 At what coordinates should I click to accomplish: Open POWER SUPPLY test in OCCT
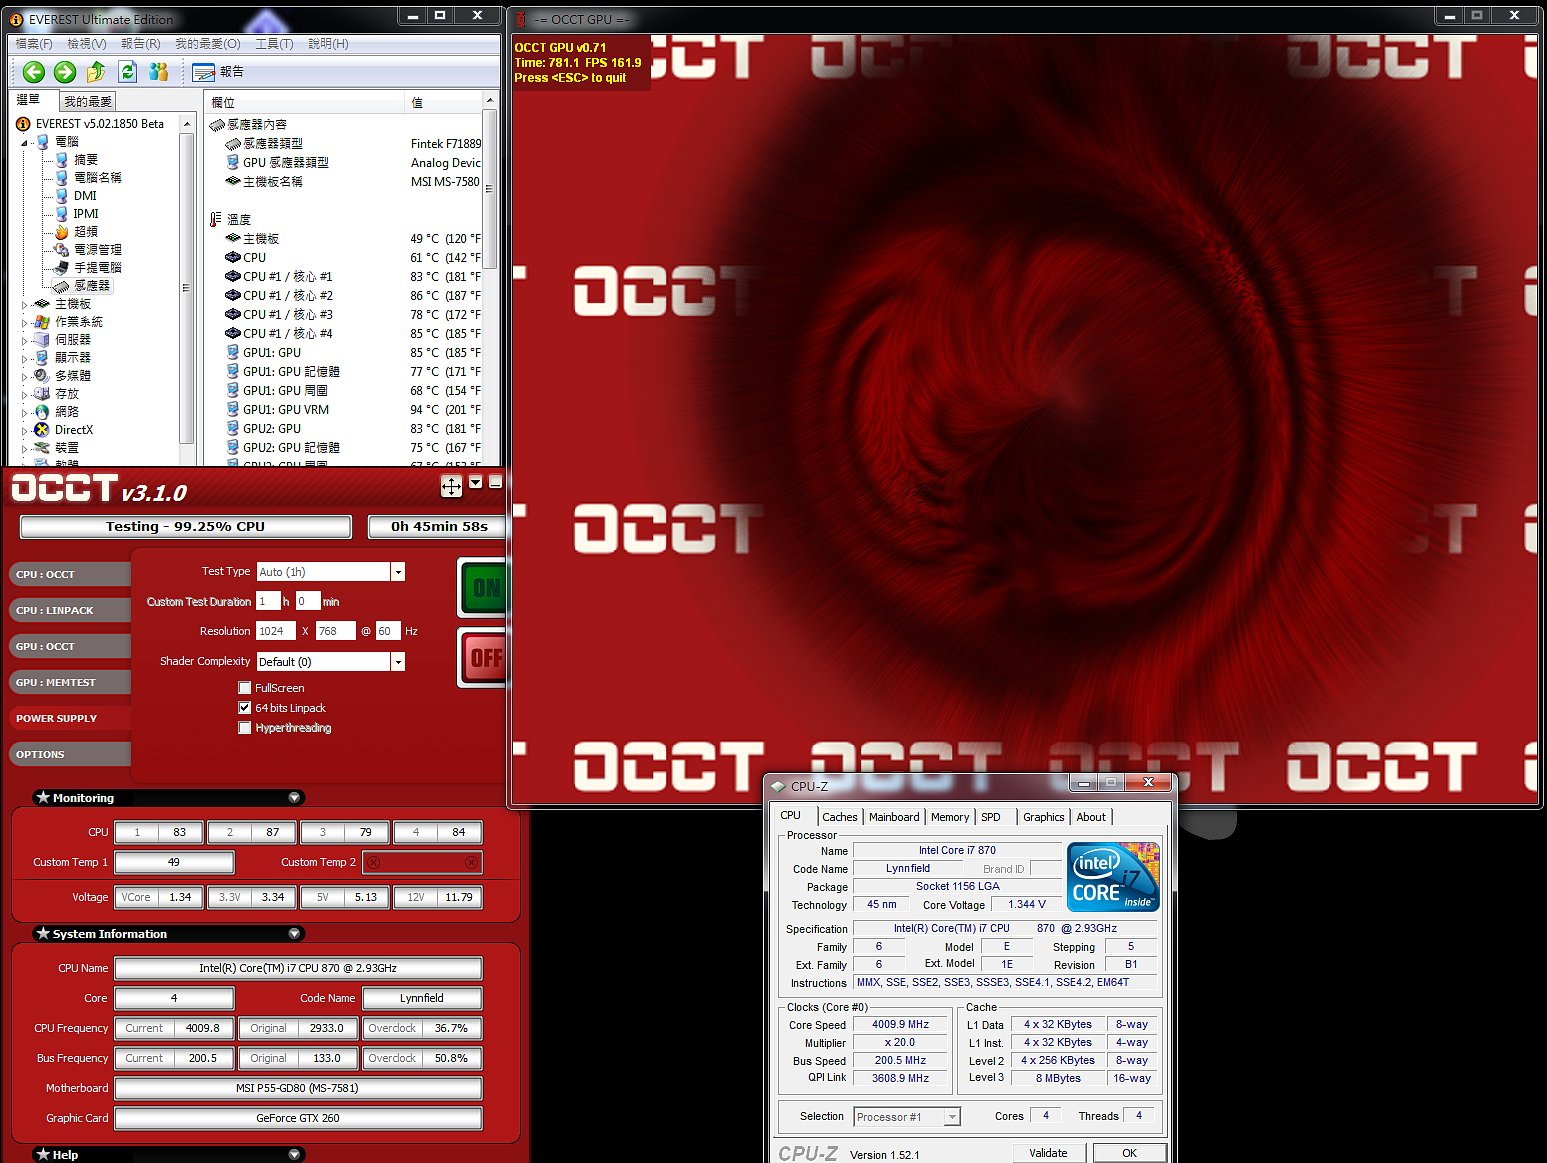coord(70,718)
